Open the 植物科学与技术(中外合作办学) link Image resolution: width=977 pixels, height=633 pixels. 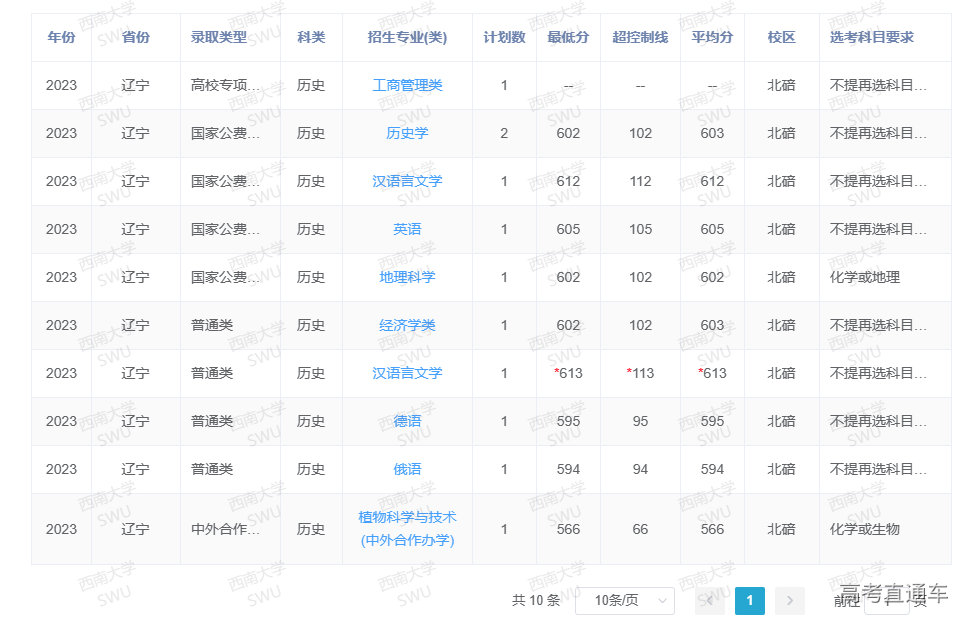407,529
